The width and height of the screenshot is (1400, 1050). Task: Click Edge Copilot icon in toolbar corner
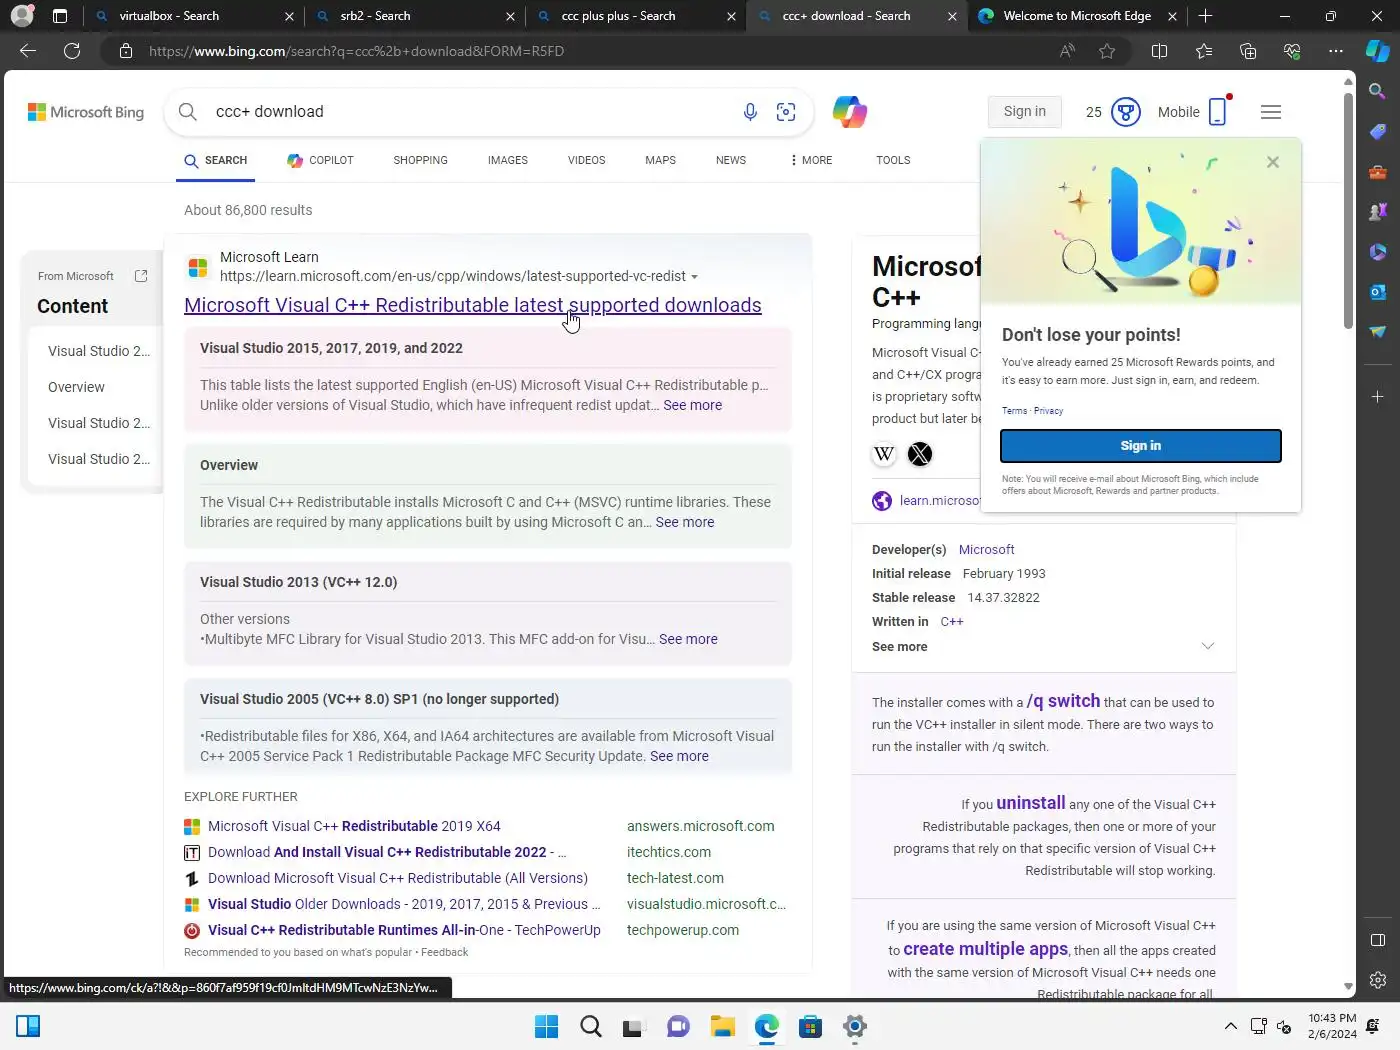pyautogui.click(x=1377, y=51)
